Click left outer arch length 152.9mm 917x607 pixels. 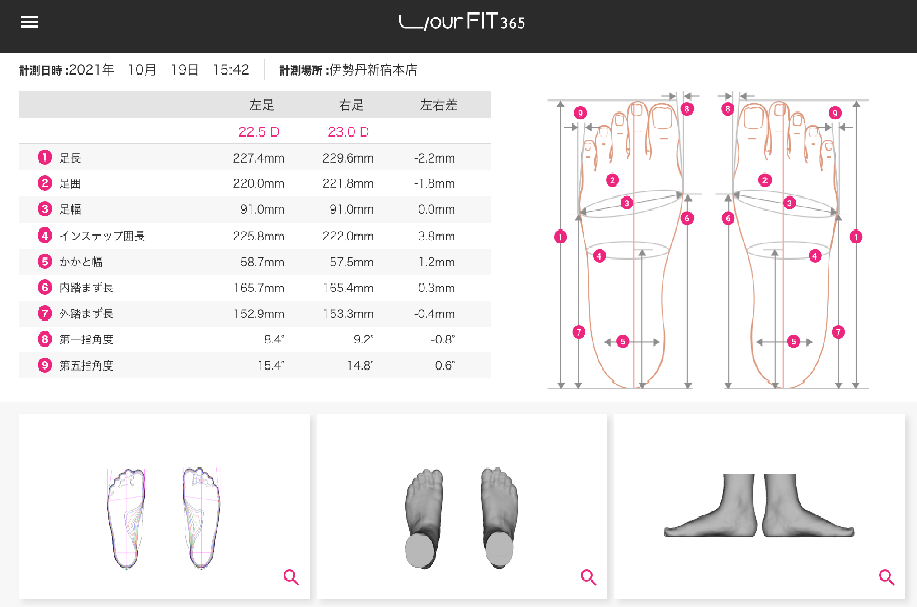(x=258, y=314)
